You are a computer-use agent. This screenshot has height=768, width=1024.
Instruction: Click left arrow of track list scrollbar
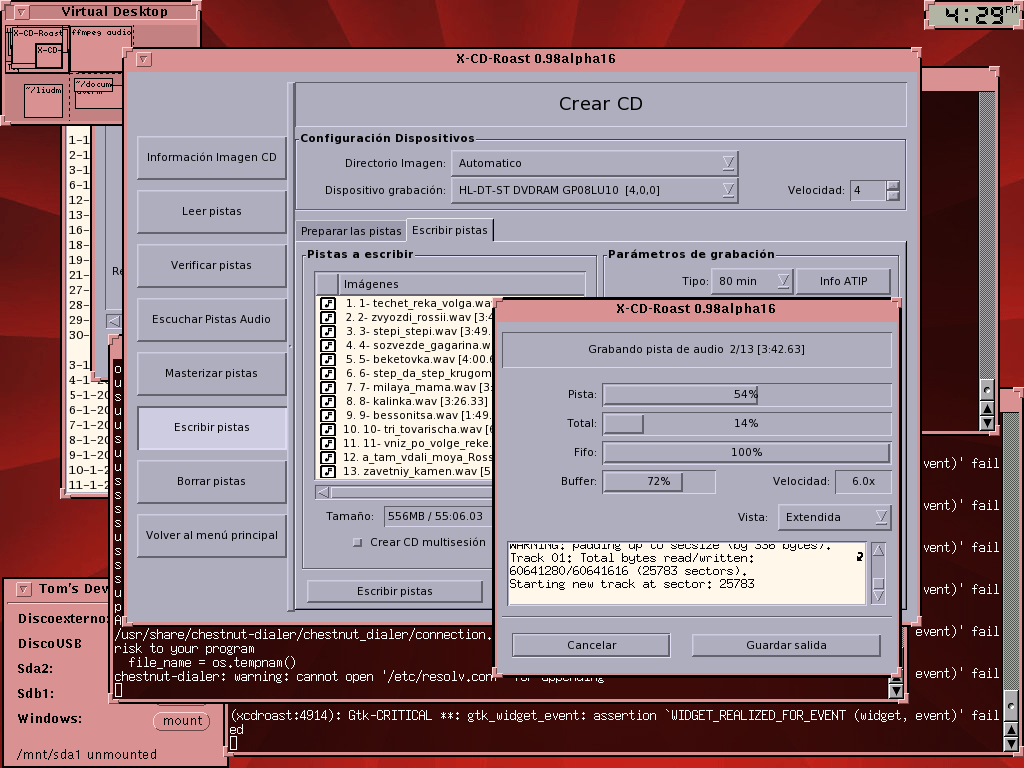(323, 492)
